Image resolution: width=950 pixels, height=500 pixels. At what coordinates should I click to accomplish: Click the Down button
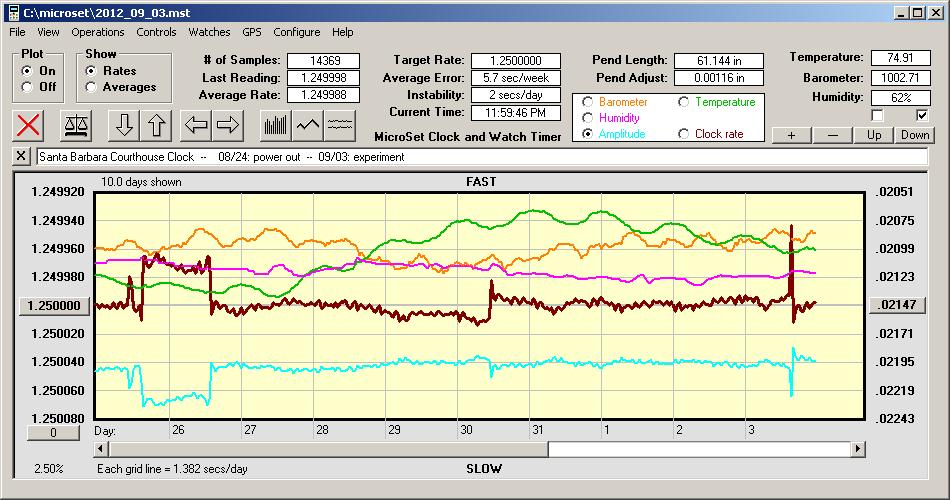[915, 135]
